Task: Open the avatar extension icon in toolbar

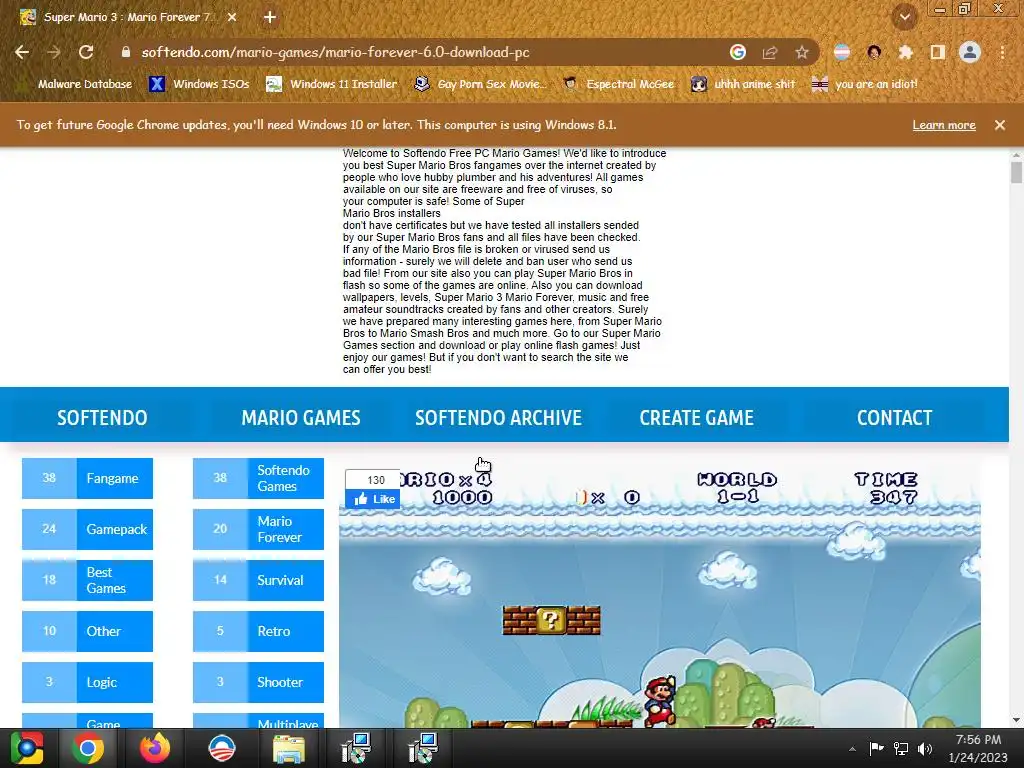Action: (874, 52)
